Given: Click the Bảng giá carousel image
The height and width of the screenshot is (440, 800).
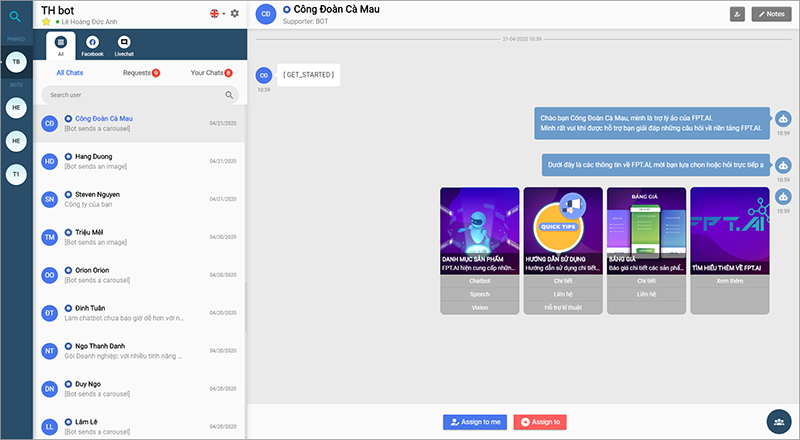Looking at the screenshot, I should [x=646, y=231].
